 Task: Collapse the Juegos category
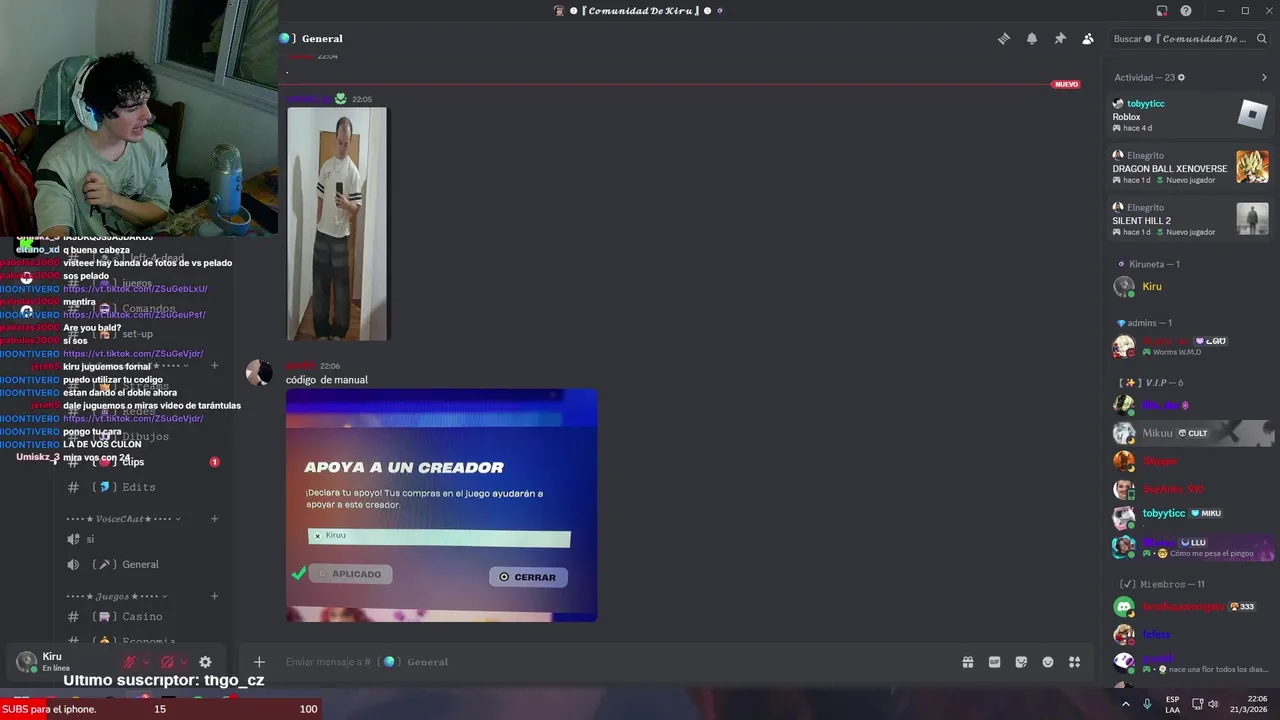[x=117, y=596]
